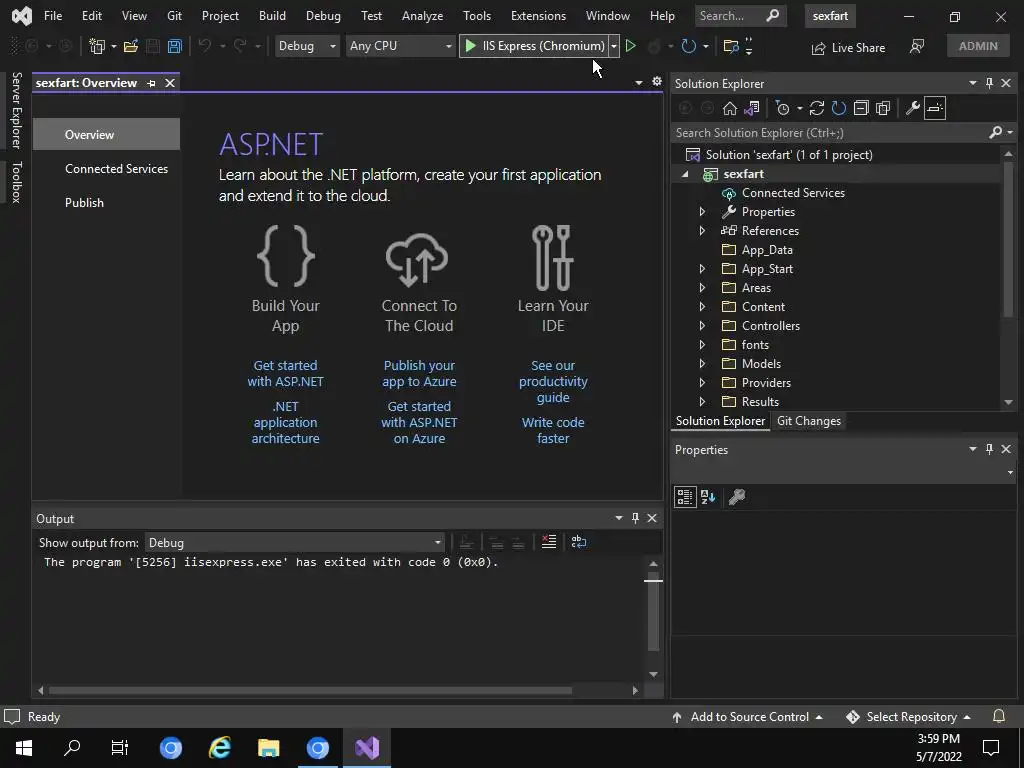Click Show All Files icon in Solution Explorer
Screen dimensions: 1024x768
point(883,108)
